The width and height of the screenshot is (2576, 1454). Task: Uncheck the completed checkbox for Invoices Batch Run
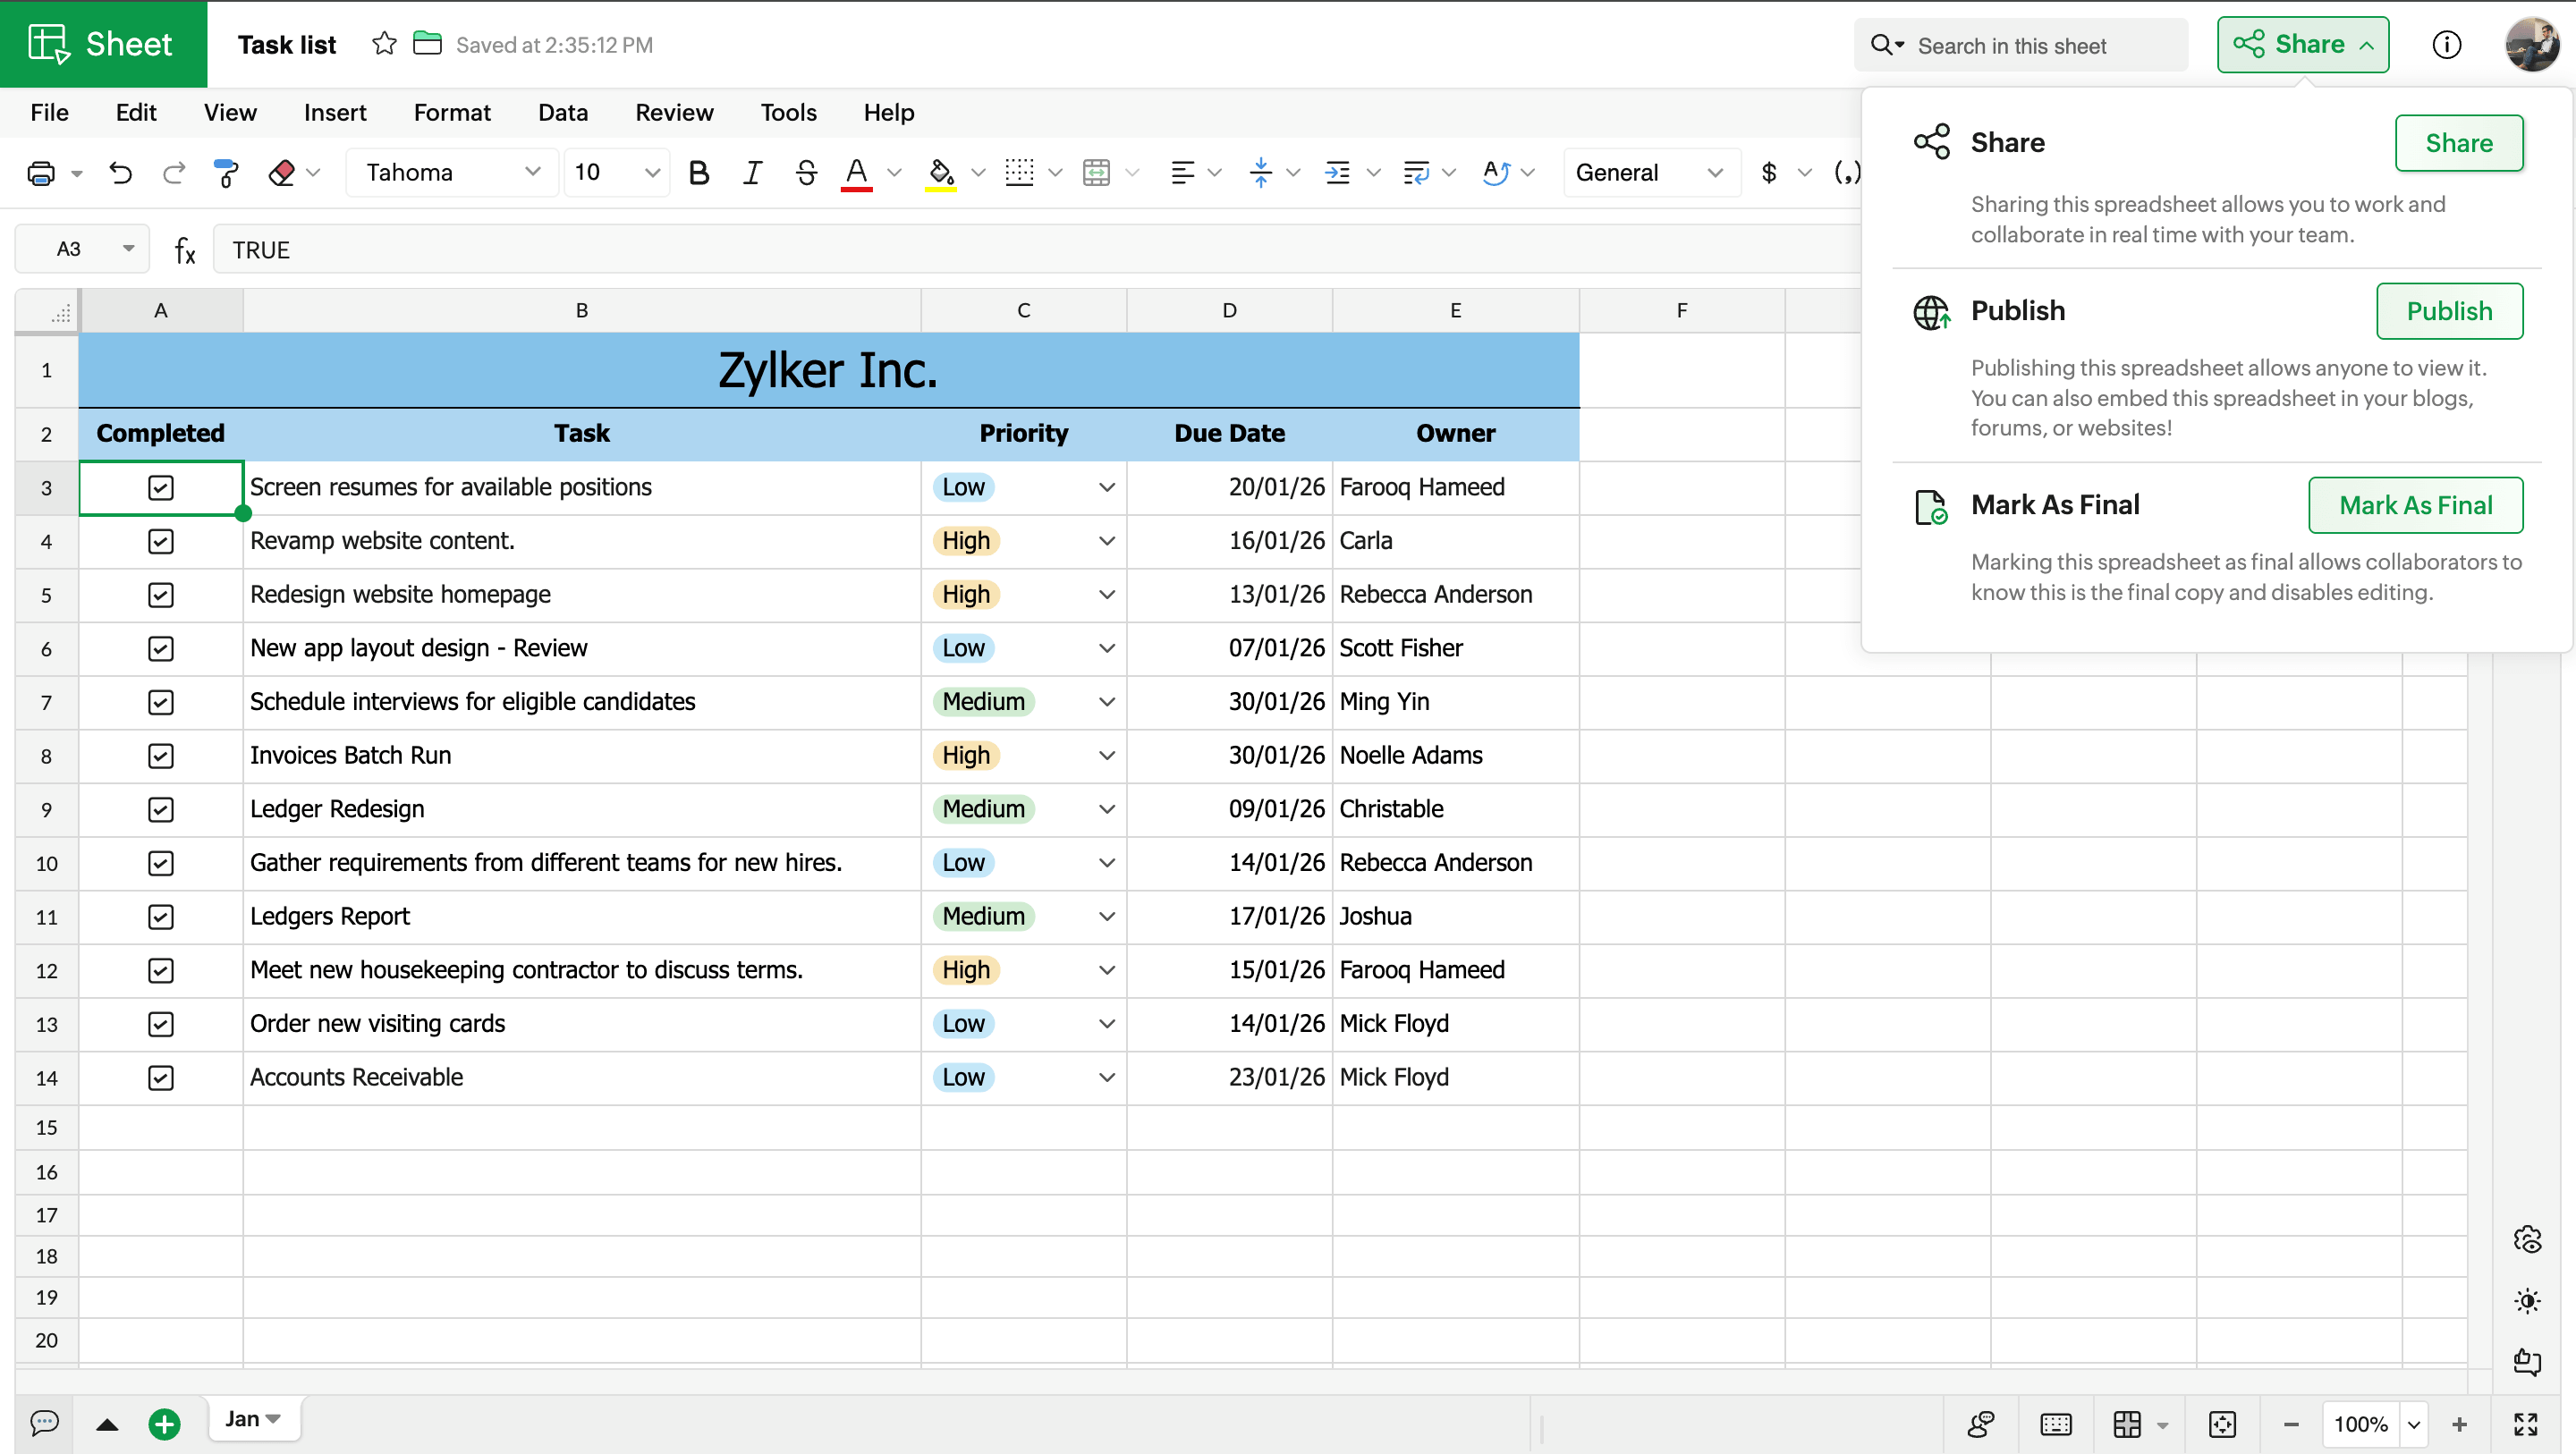click(161, 756)
